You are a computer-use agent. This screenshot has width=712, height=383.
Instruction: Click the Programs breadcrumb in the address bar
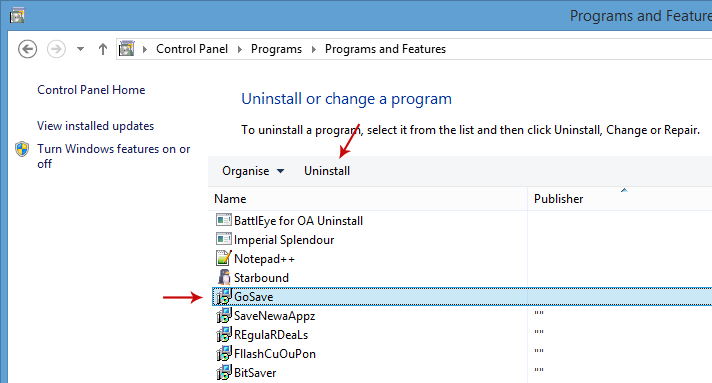(276, 49)
